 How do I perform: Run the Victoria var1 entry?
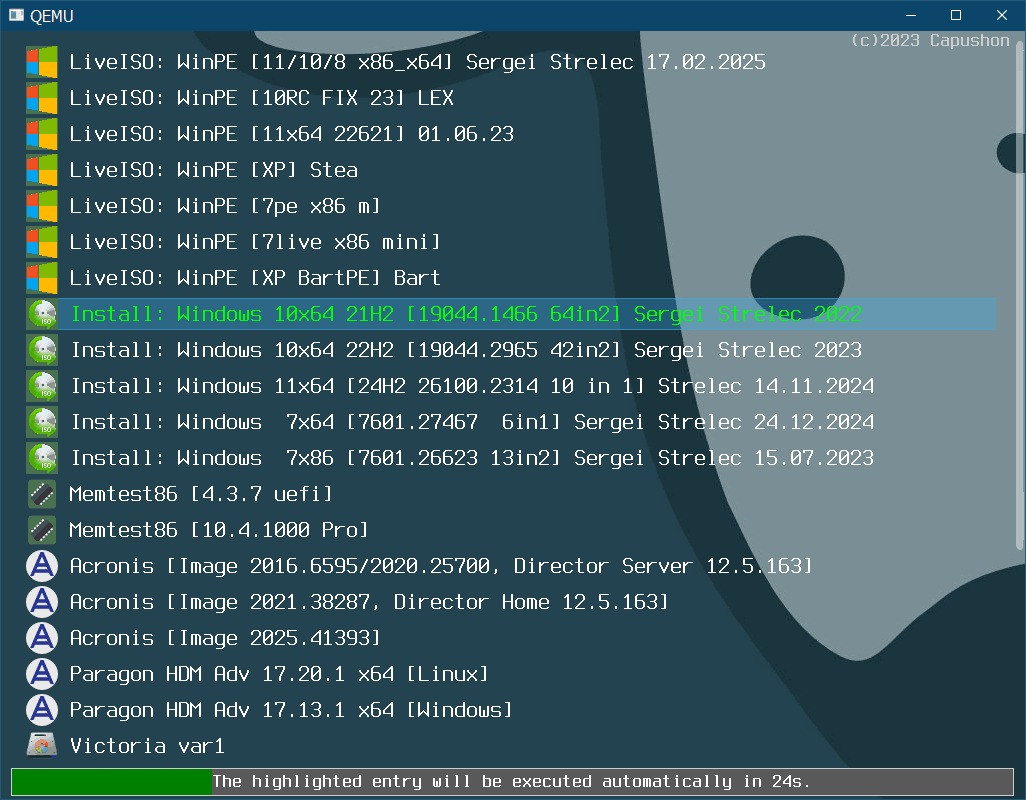[147, 746]
